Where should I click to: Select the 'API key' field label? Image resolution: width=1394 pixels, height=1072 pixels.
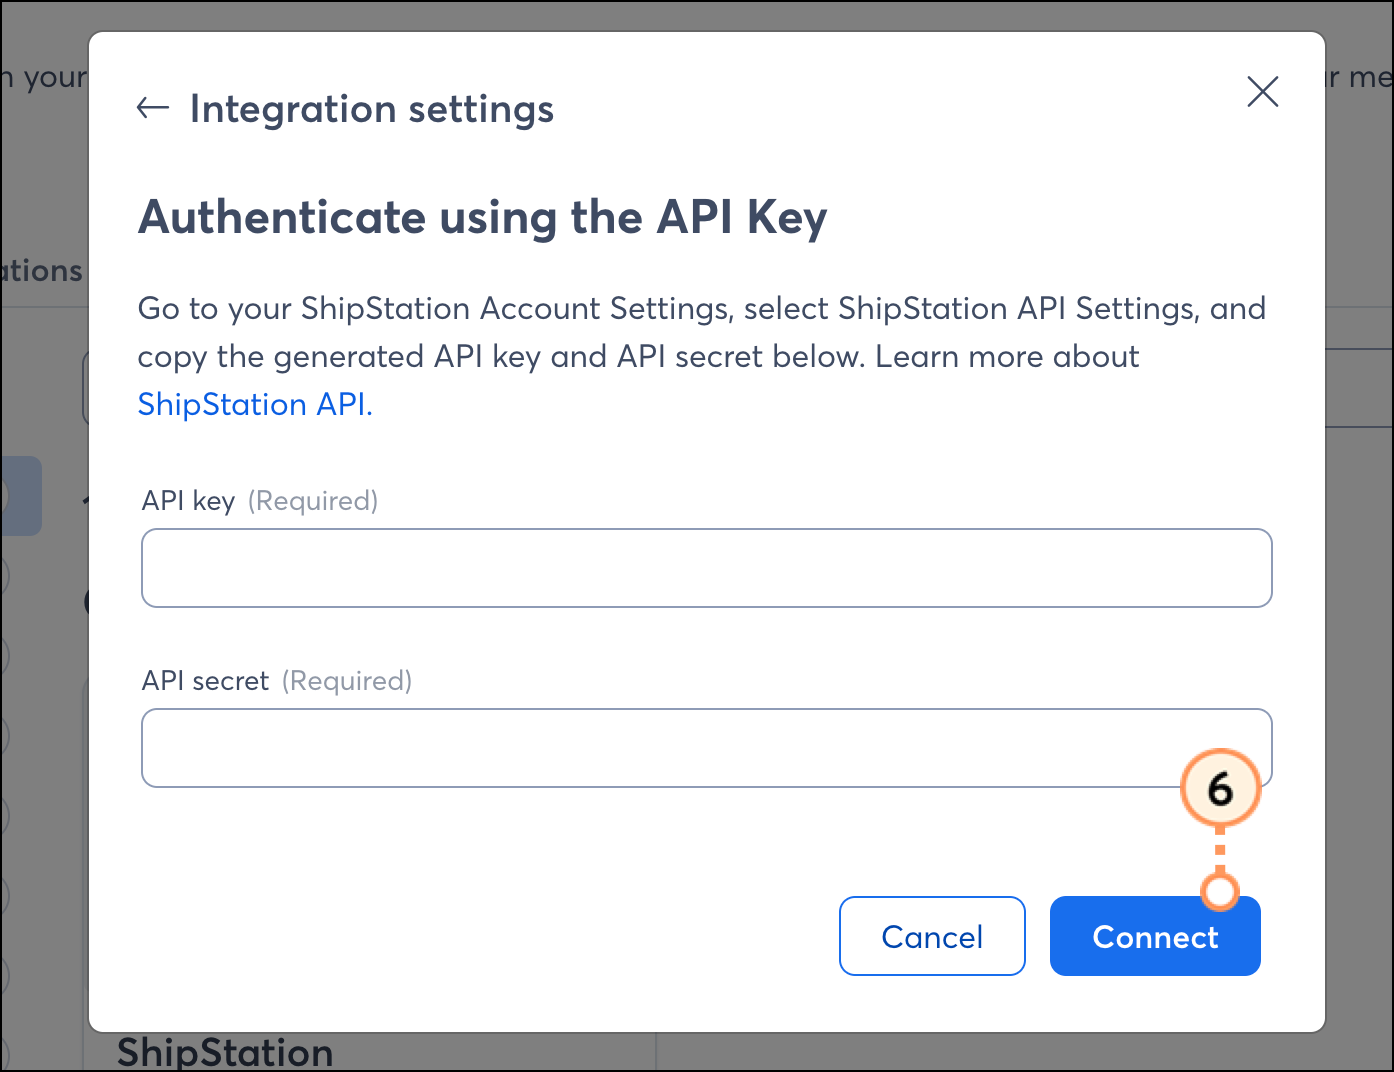(188, 500)
